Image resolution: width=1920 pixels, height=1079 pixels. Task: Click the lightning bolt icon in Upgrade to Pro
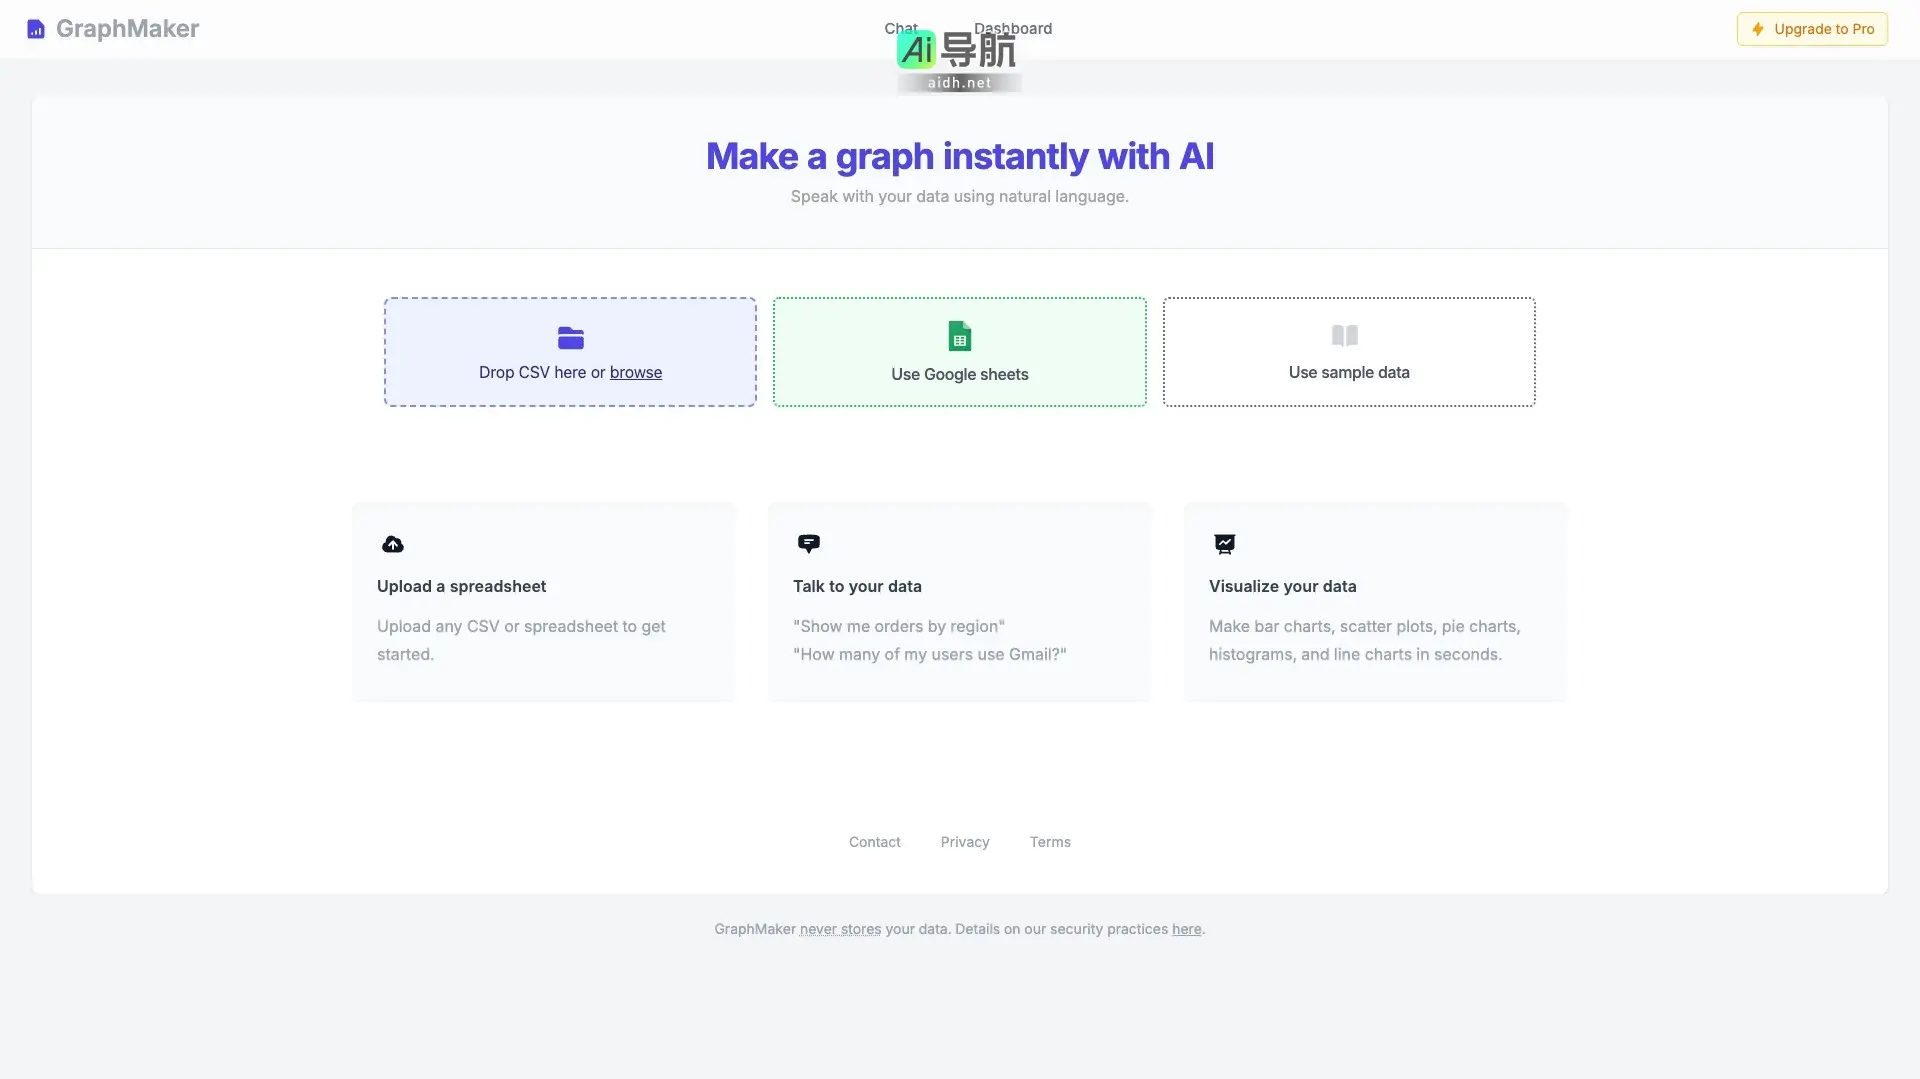pos(1759,29)
